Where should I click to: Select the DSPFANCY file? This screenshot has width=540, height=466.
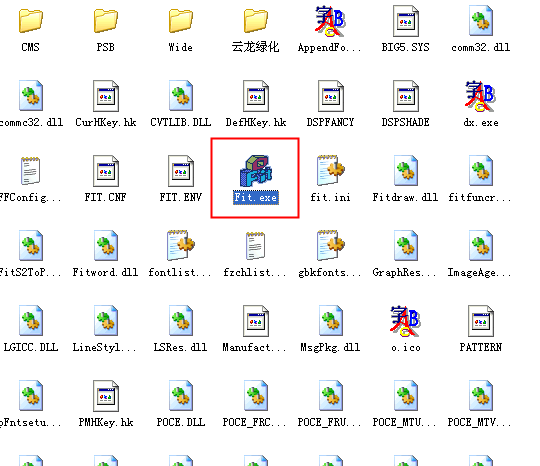click(331, 96)
